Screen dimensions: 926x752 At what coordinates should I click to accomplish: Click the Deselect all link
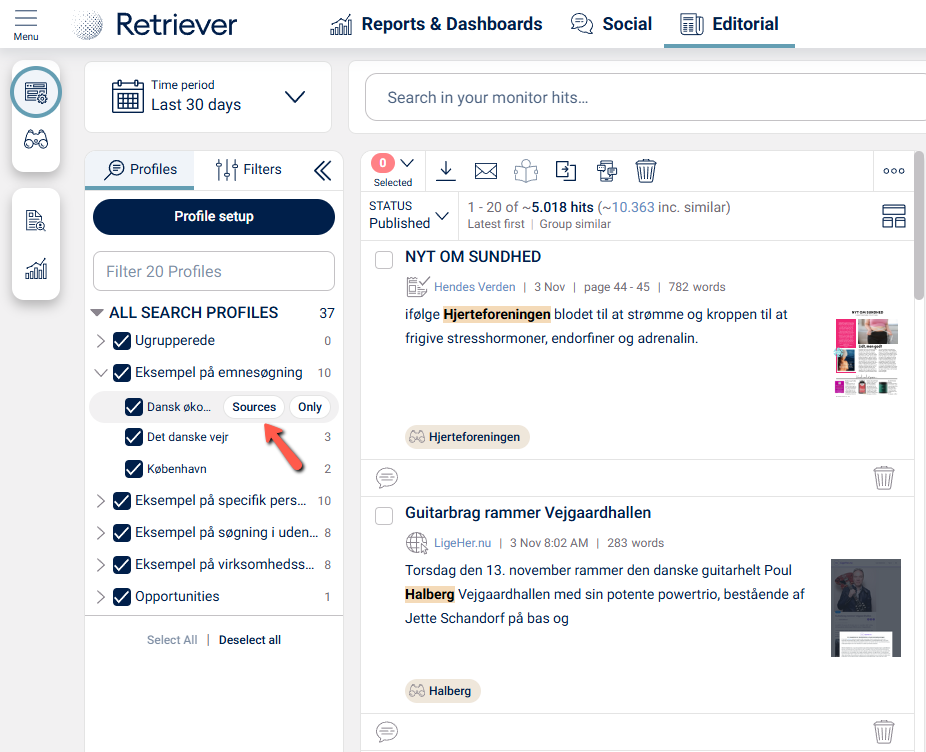click(250, 640)
